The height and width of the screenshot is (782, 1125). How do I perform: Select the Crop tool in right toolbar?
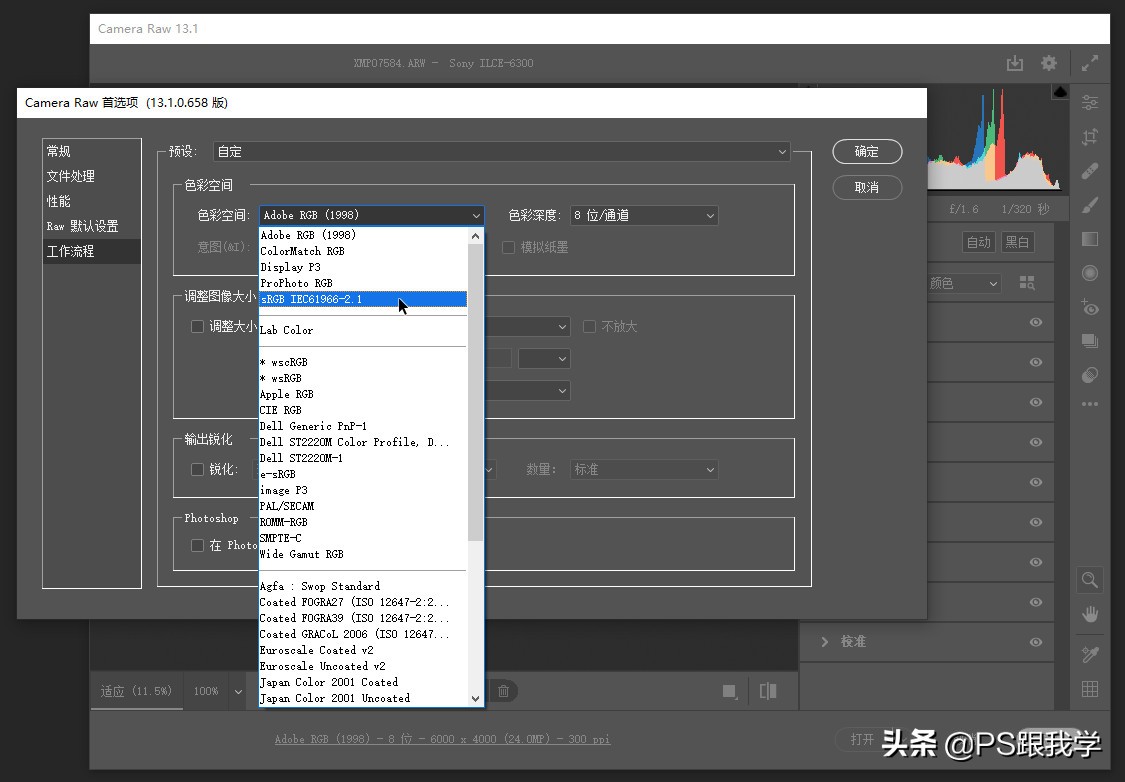pos(1090,137)
